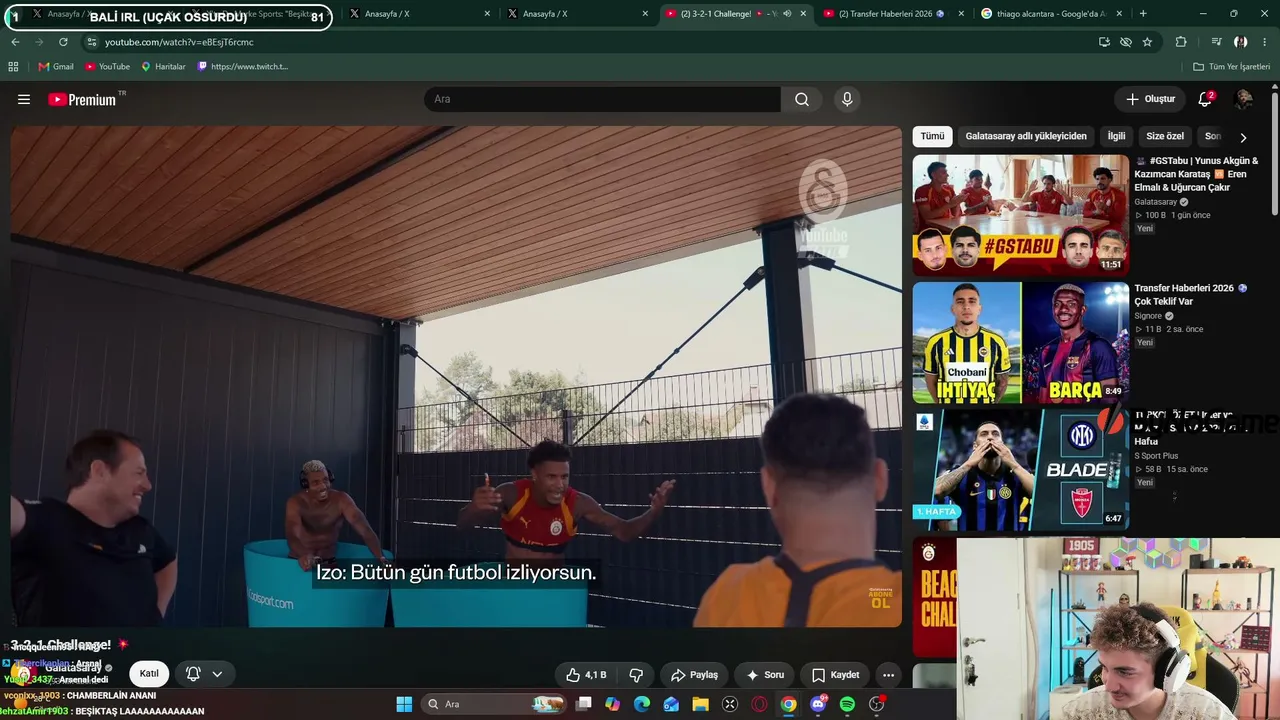Select the İlgili filter chip
The image size is (1280, 720).
(1116, 136)
